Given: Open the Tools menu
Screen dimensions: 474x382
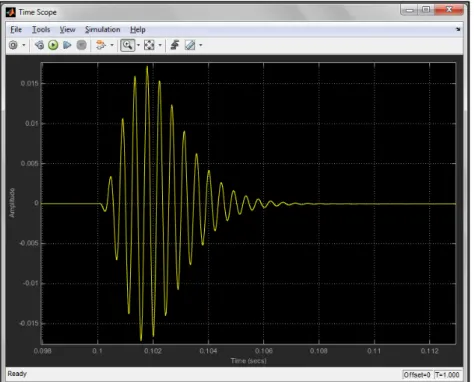Looking at the screenshot, I should [41, 30].
